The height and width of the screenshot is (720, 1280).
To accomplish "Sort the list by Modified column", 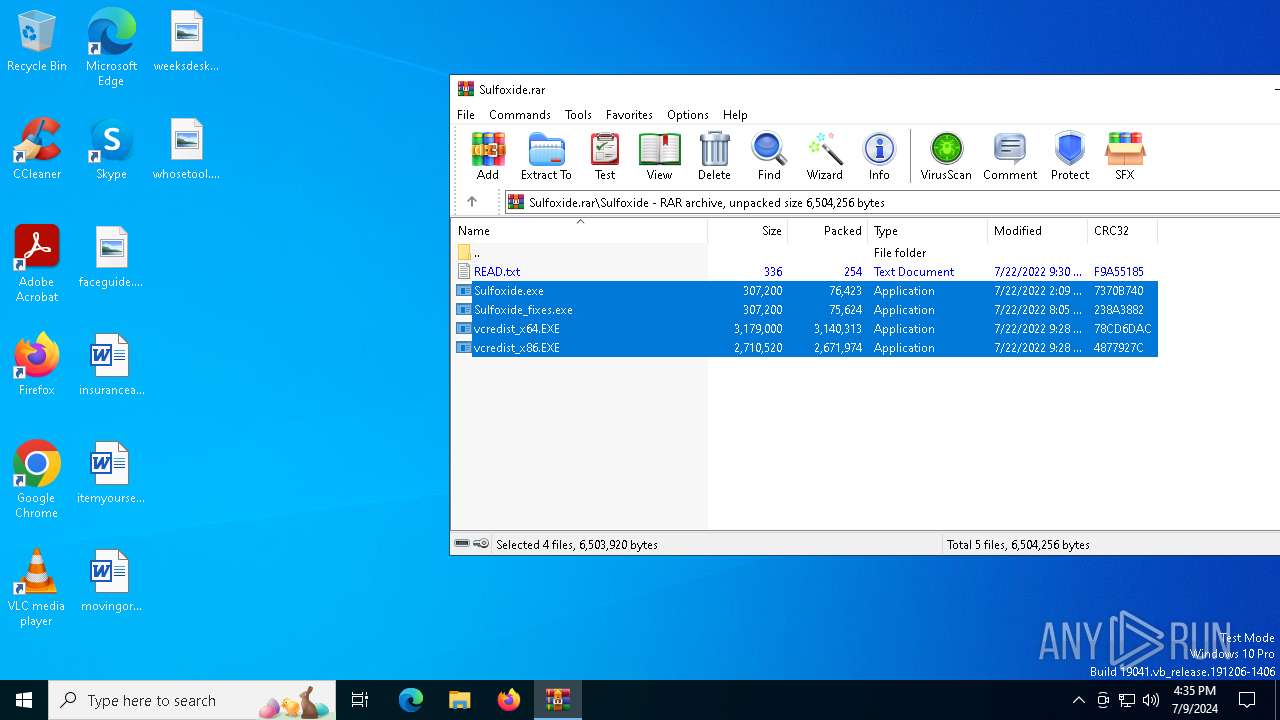I will 1037,231.
